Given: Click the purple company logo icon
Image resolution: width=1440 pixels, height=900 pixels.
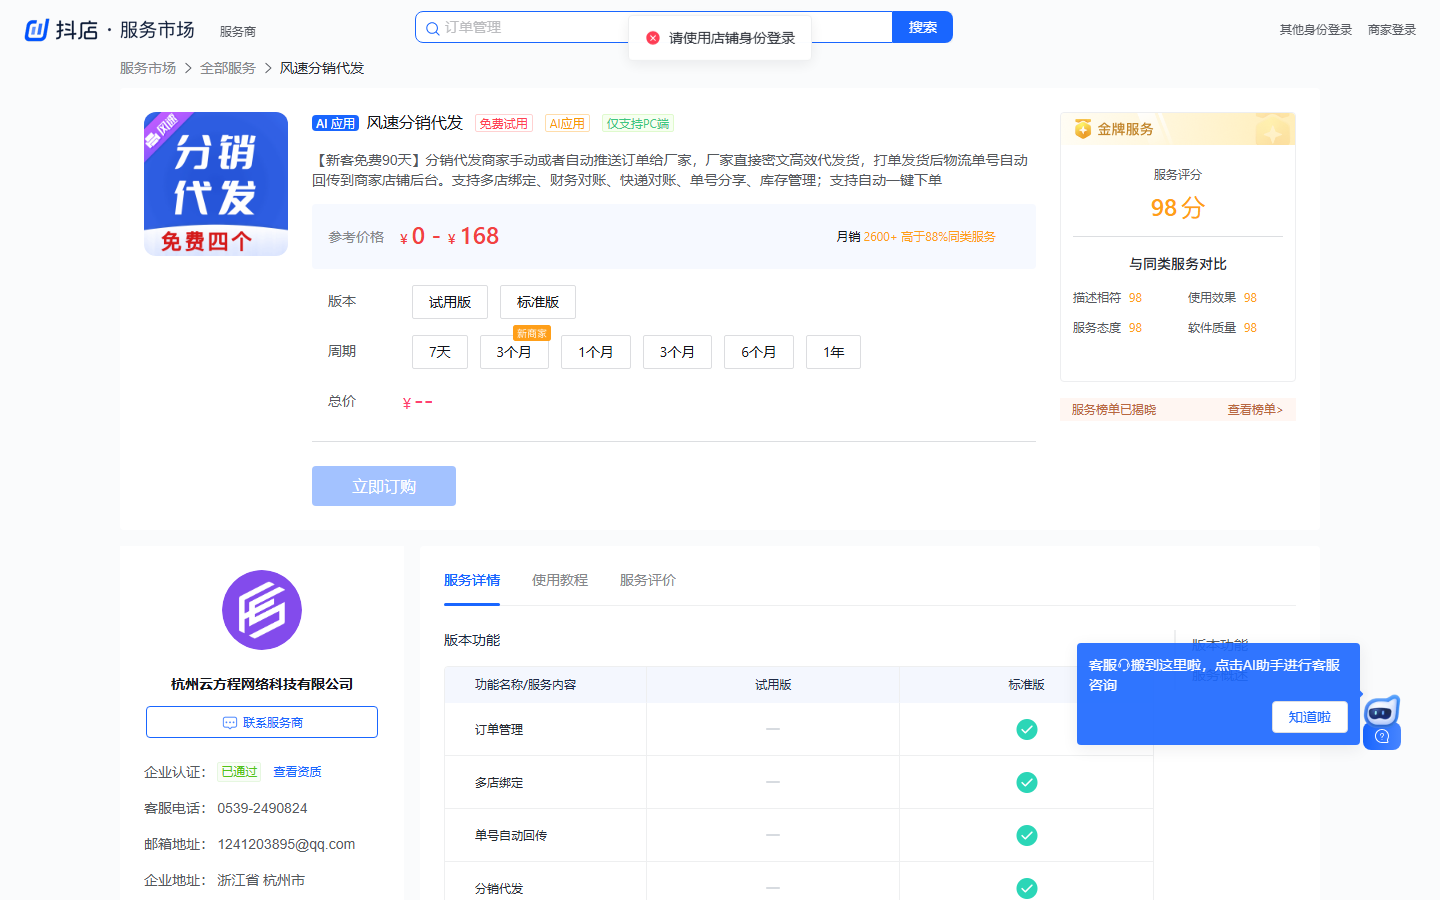Looking at the screenshot, I should coord(262,610).
